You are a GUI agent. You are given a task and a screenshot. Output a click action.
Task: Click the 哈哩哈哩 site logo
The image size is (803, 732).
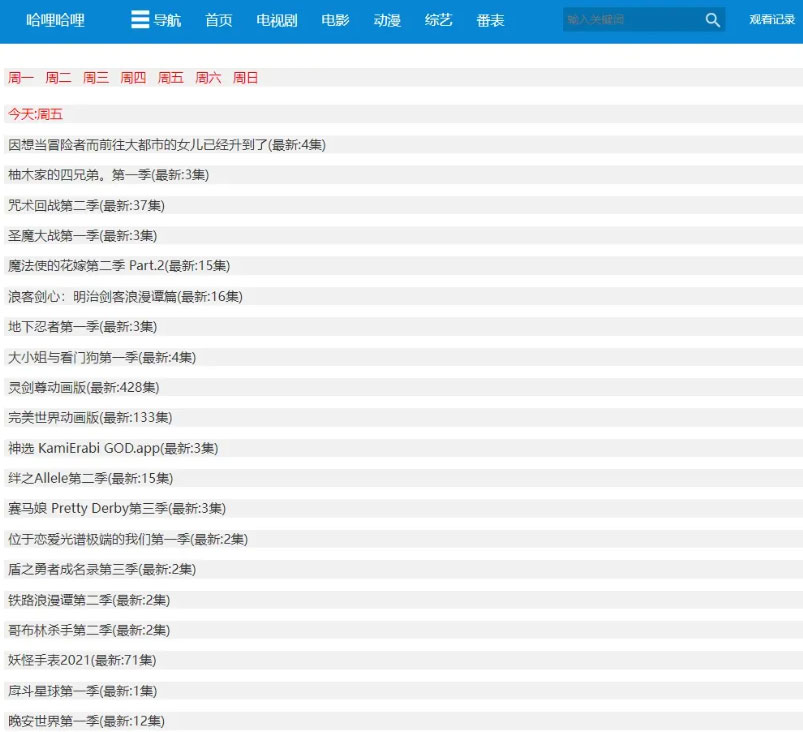pos(55,20)
